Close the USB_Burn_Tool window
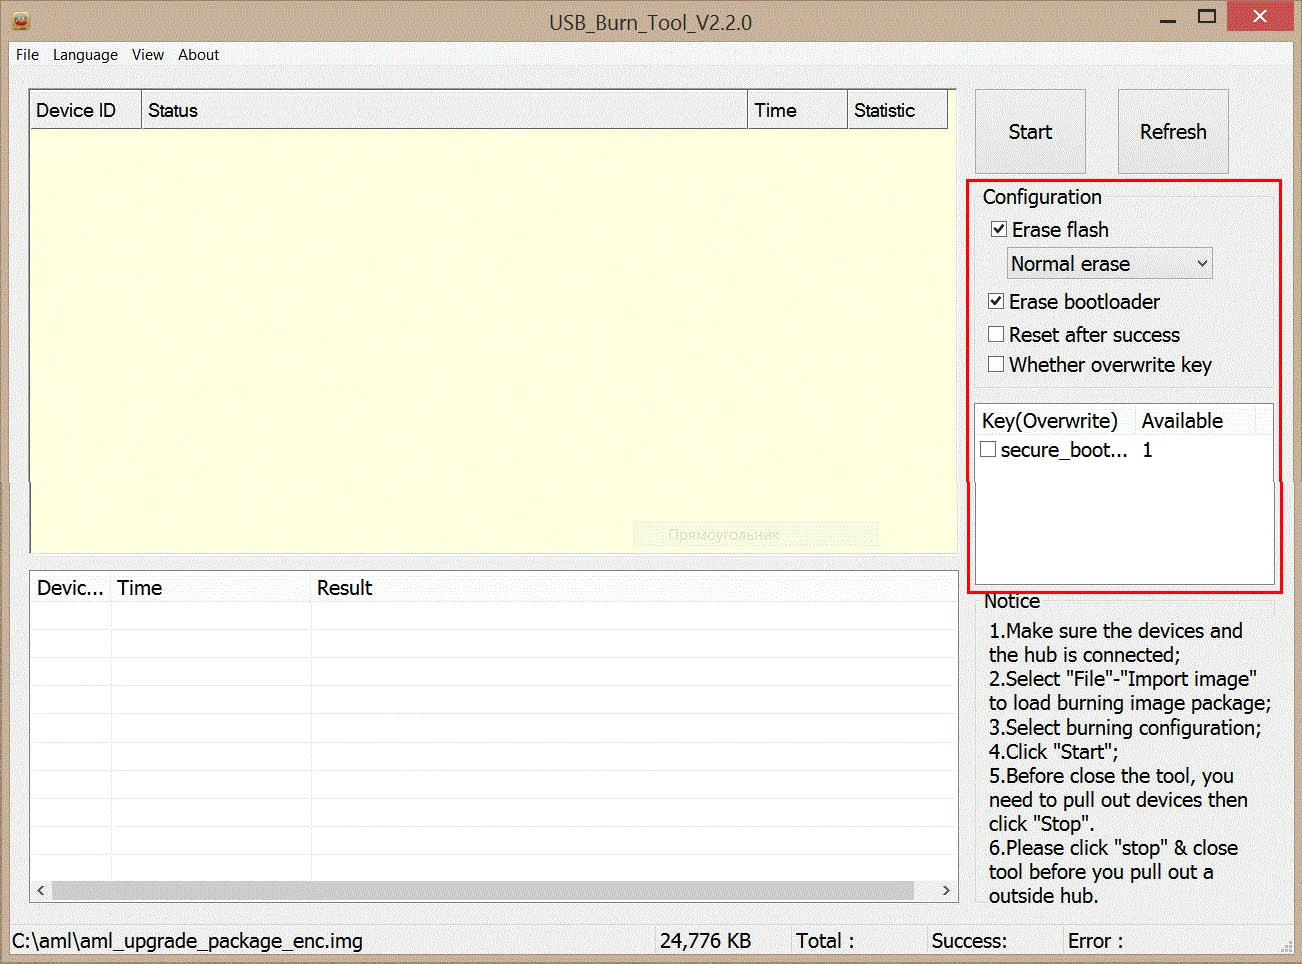 (x=1260, y=16)
